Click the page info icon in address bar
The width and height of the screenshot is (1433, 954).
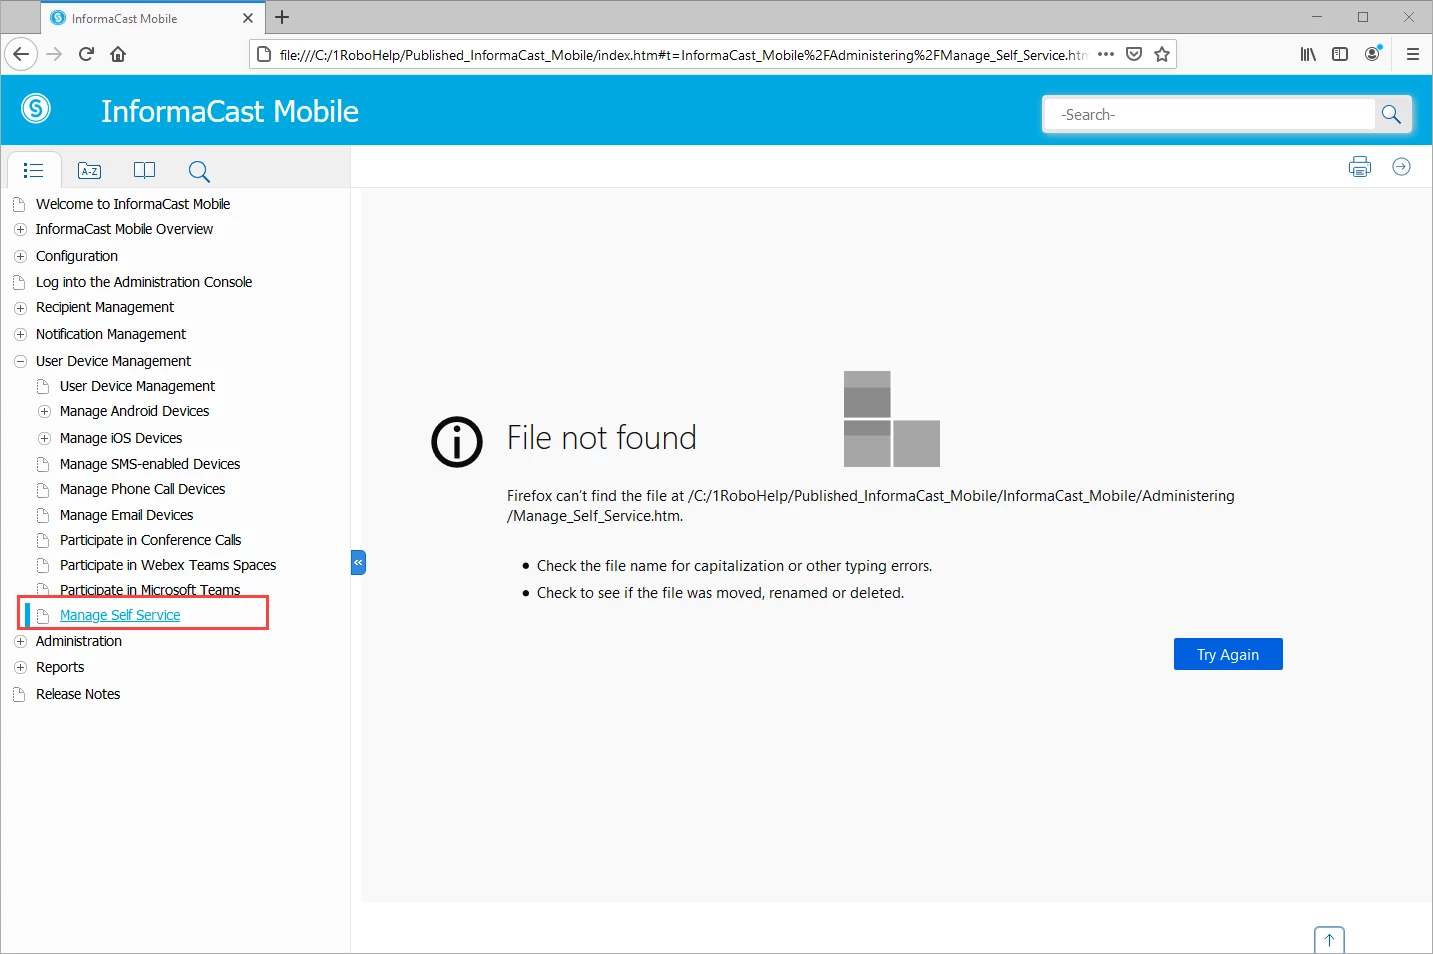[x=264, y=54]
